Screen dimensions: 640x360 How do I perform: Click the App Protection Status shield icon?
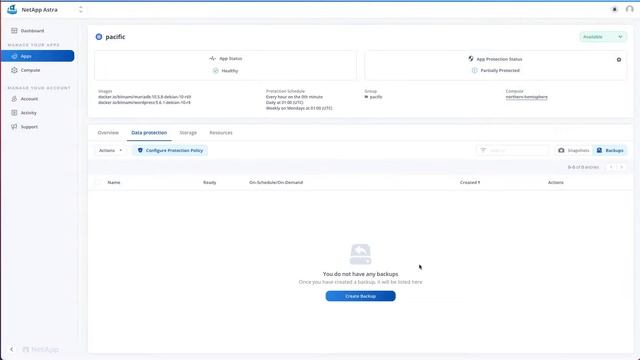471,59
